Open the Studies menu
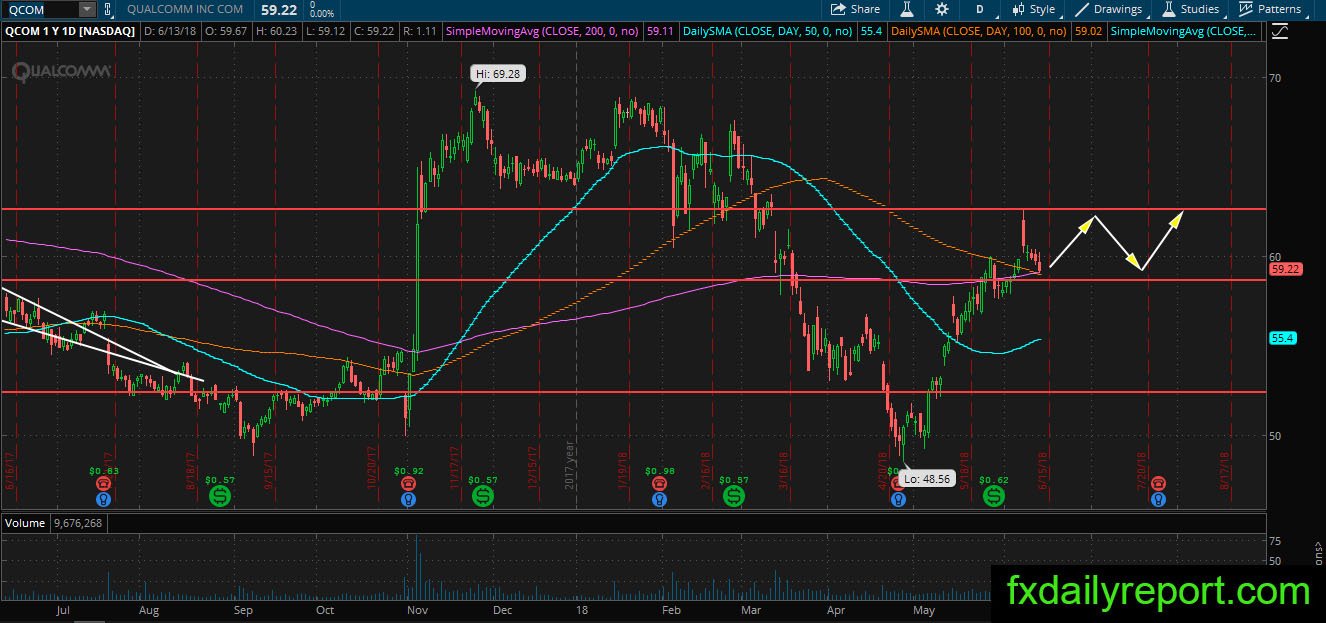1326x623 pixels. (1190, 9)
